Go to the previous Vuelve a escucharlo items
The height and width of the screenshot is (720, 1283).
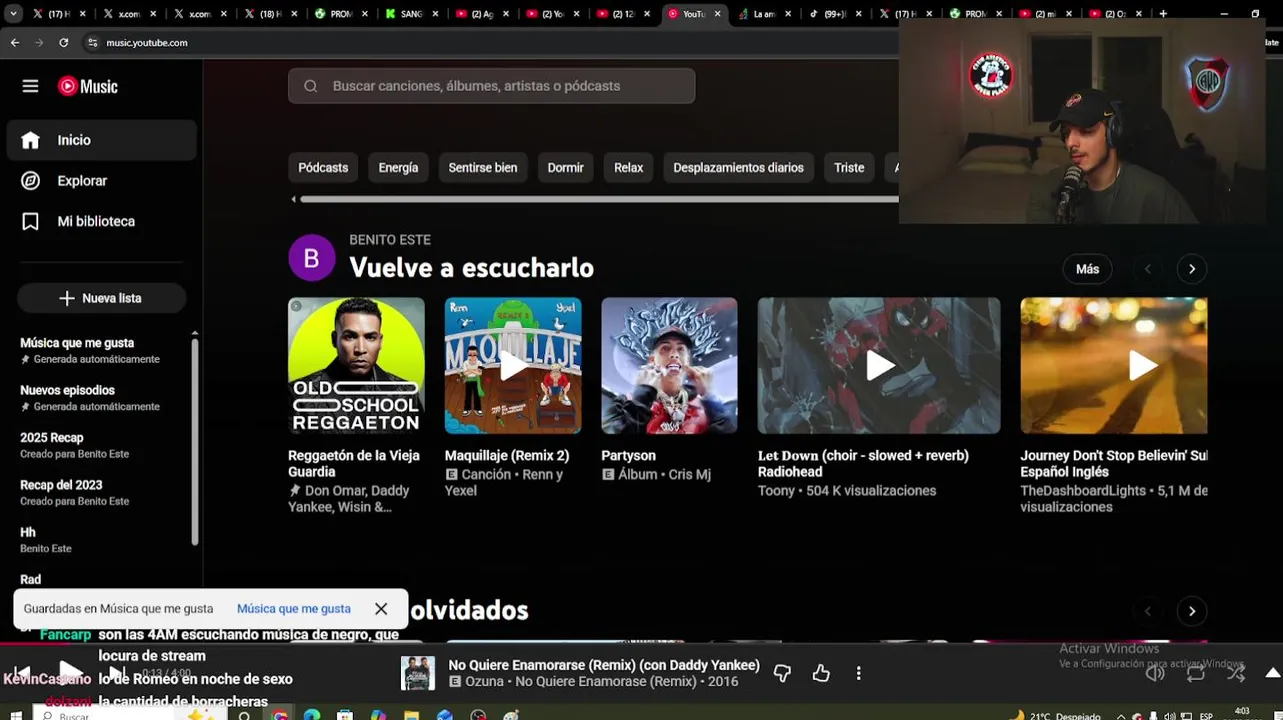click(1148, 269)
